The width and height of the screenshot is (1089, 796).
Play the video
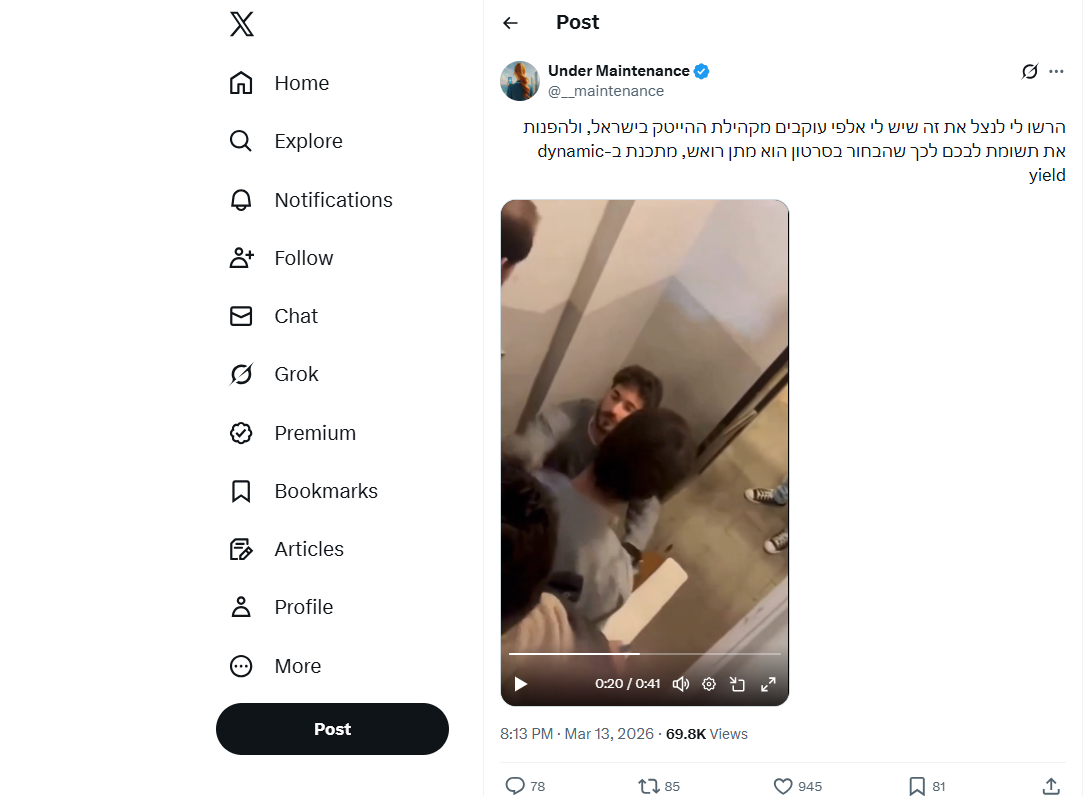[x=521, y=684]
